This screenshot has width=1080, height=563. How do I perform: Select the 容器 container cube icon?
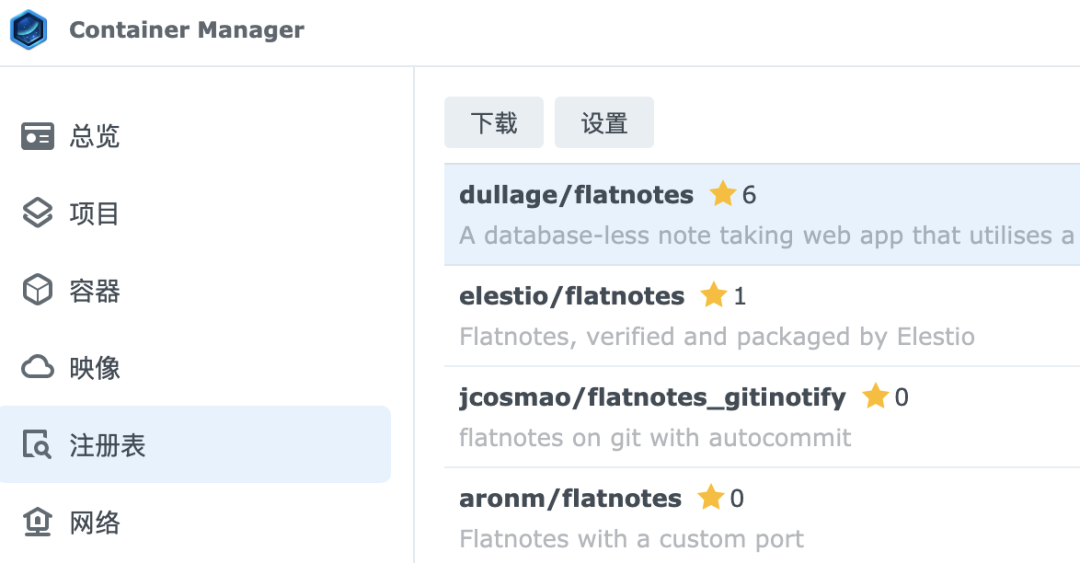click(x=38, y=291)
